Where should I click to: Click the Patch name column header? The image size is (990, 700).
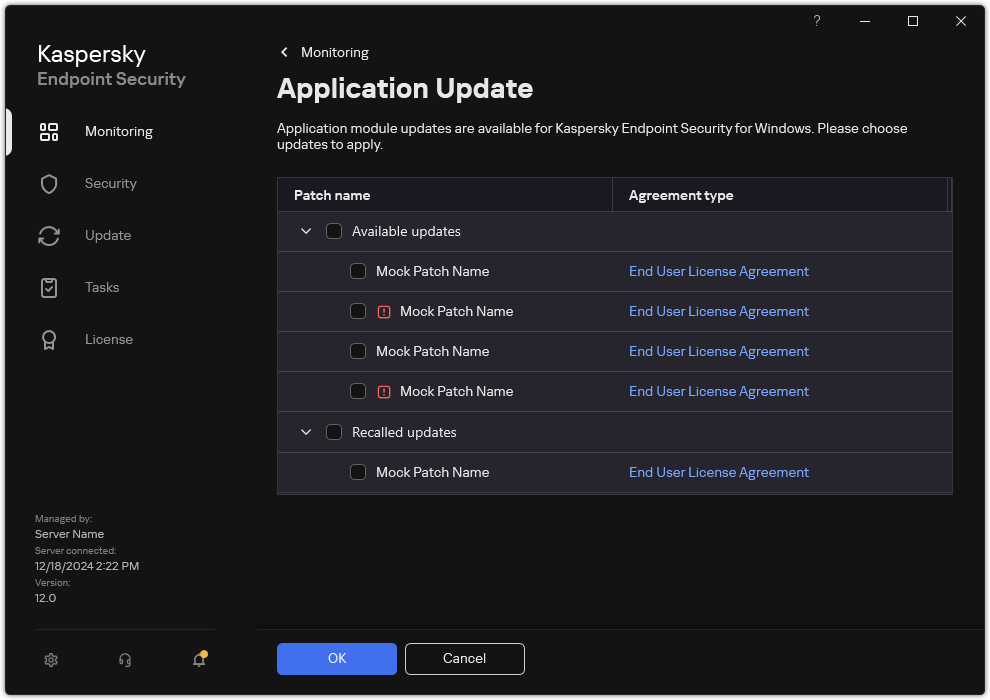tap(332, 195)
